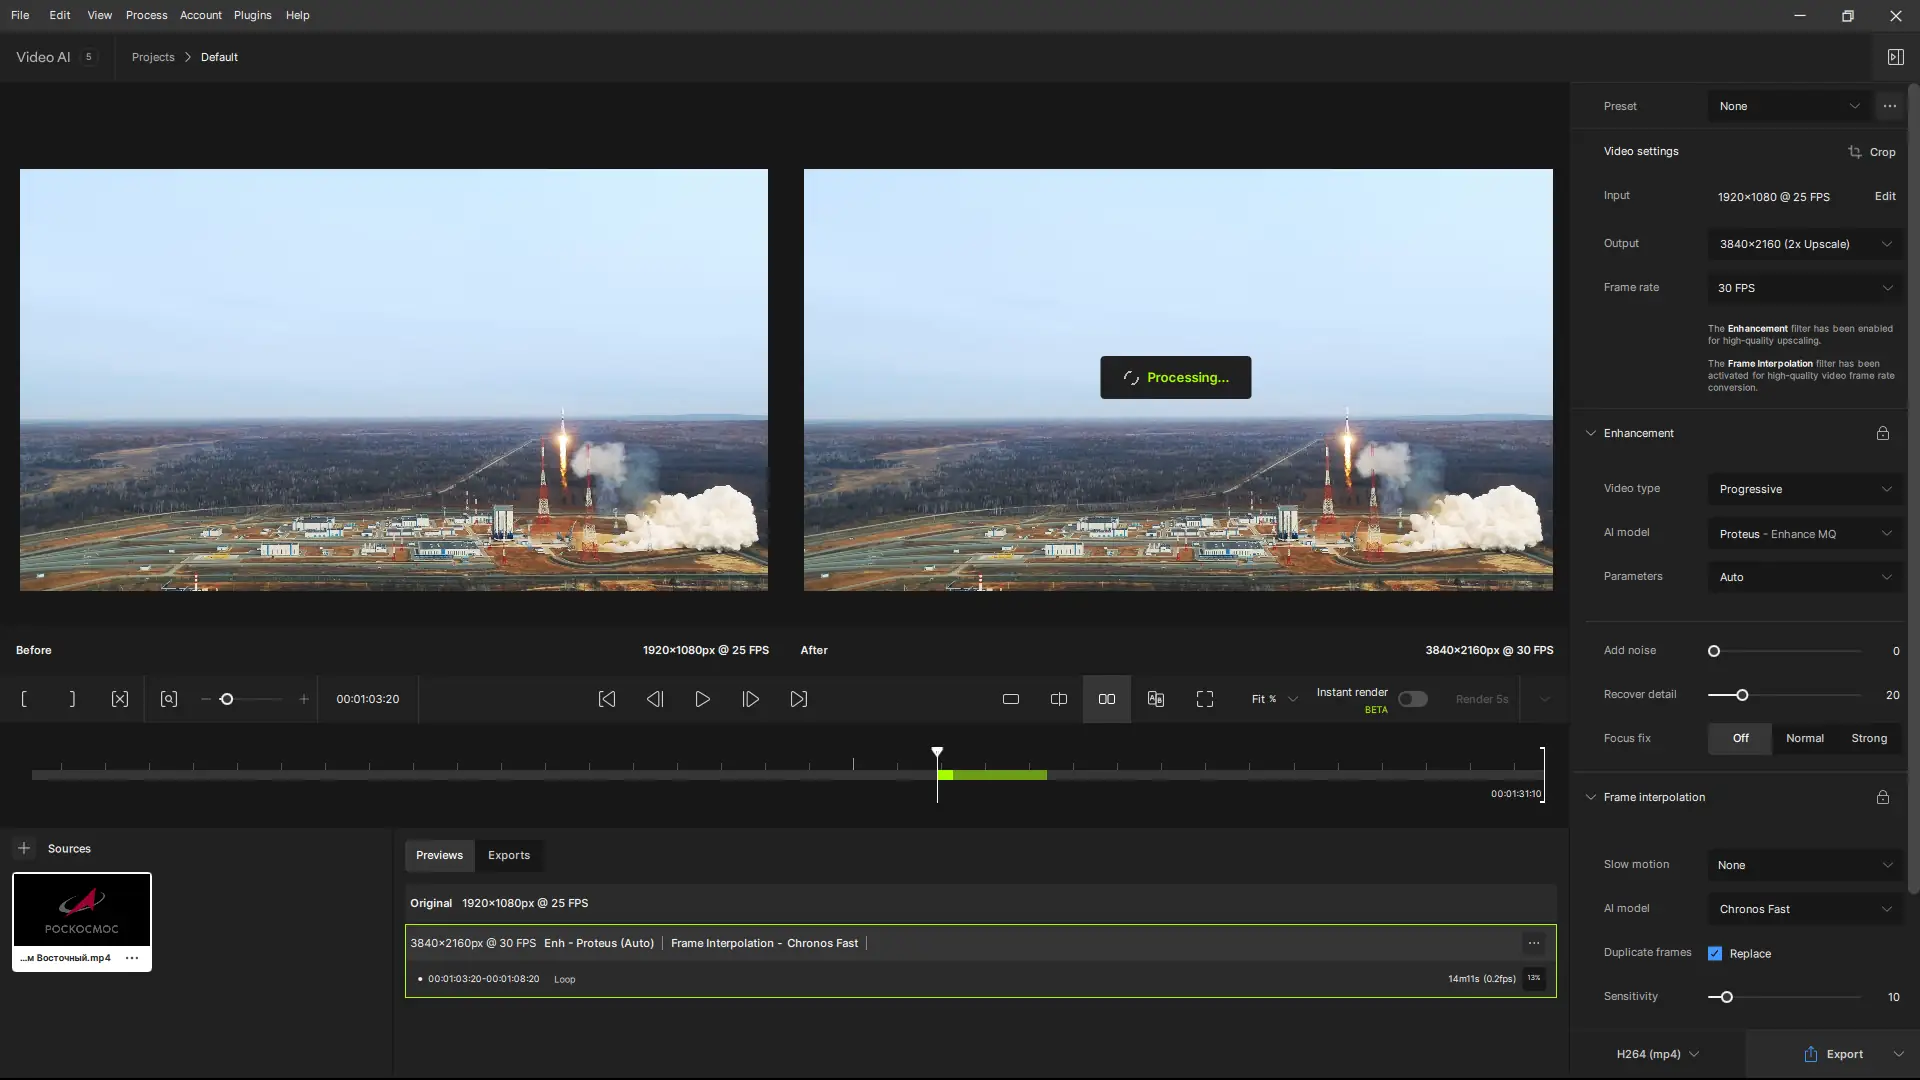Enable the Instant render toggle

1412,699
